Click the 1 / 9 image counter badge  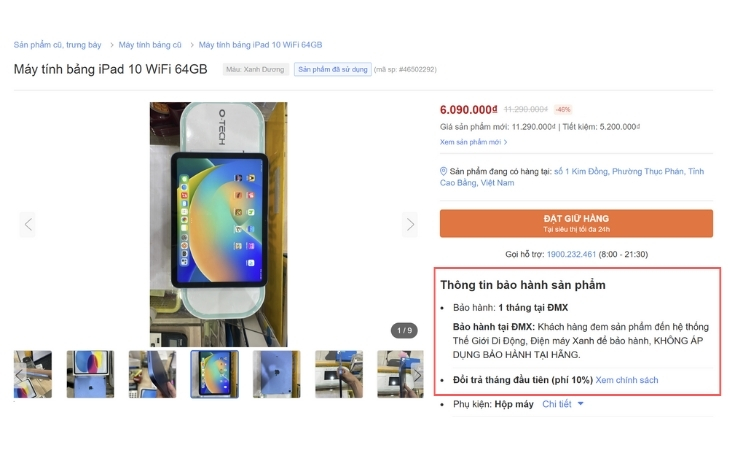pyautogui.click(x=404, y=330)
